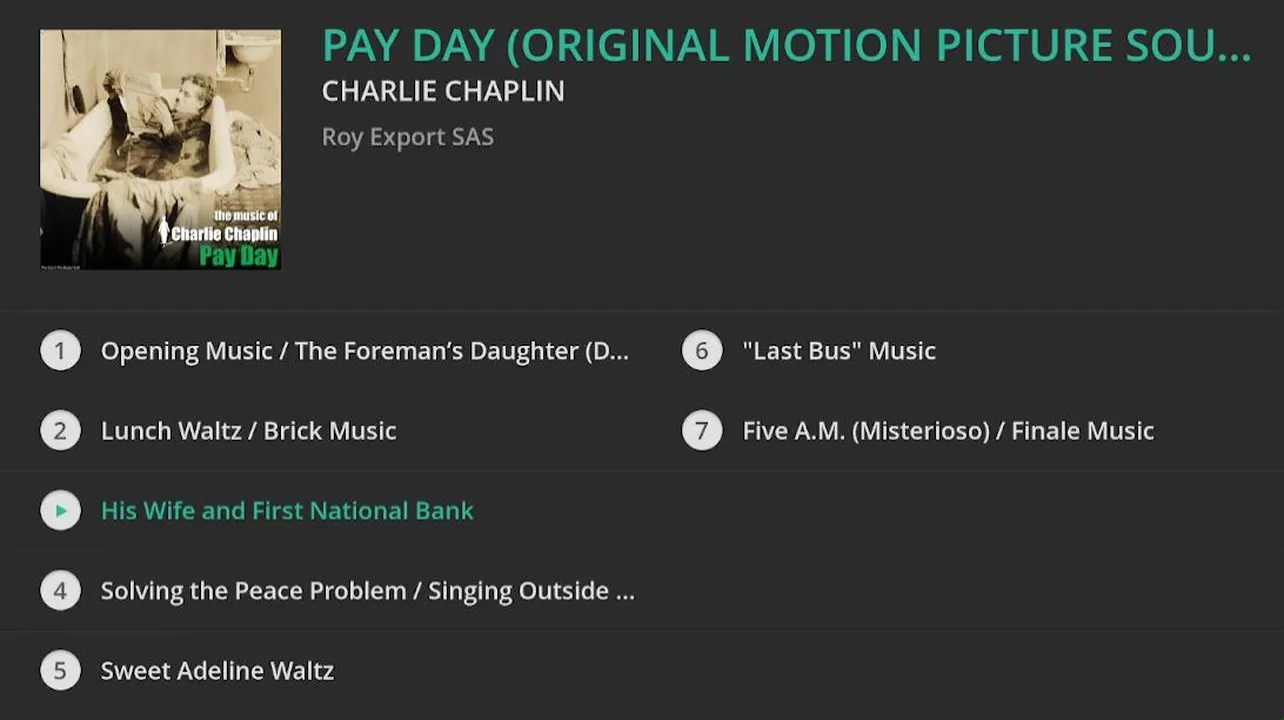Open the Charlie Chaplin artist page
Image resolution: width=1284 pixels, height=720 pixels.
point(443,91)
